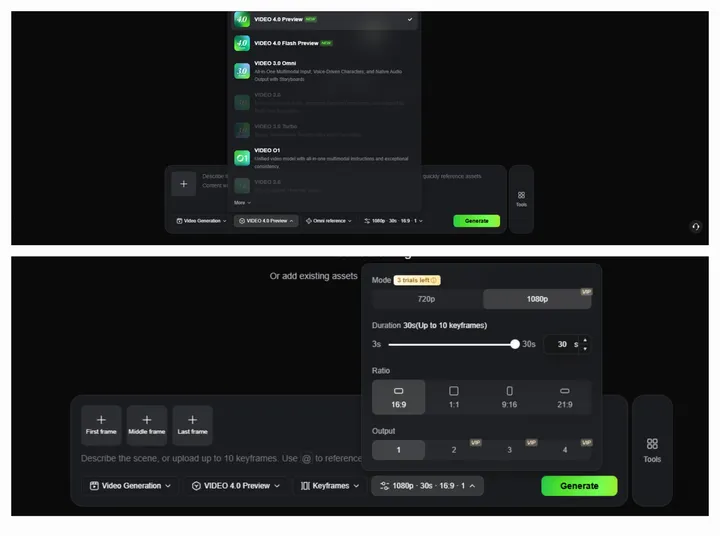Screen dimensions: 720x536
Task: Click the duration slider handle at 30s
Action: point(515,344)
